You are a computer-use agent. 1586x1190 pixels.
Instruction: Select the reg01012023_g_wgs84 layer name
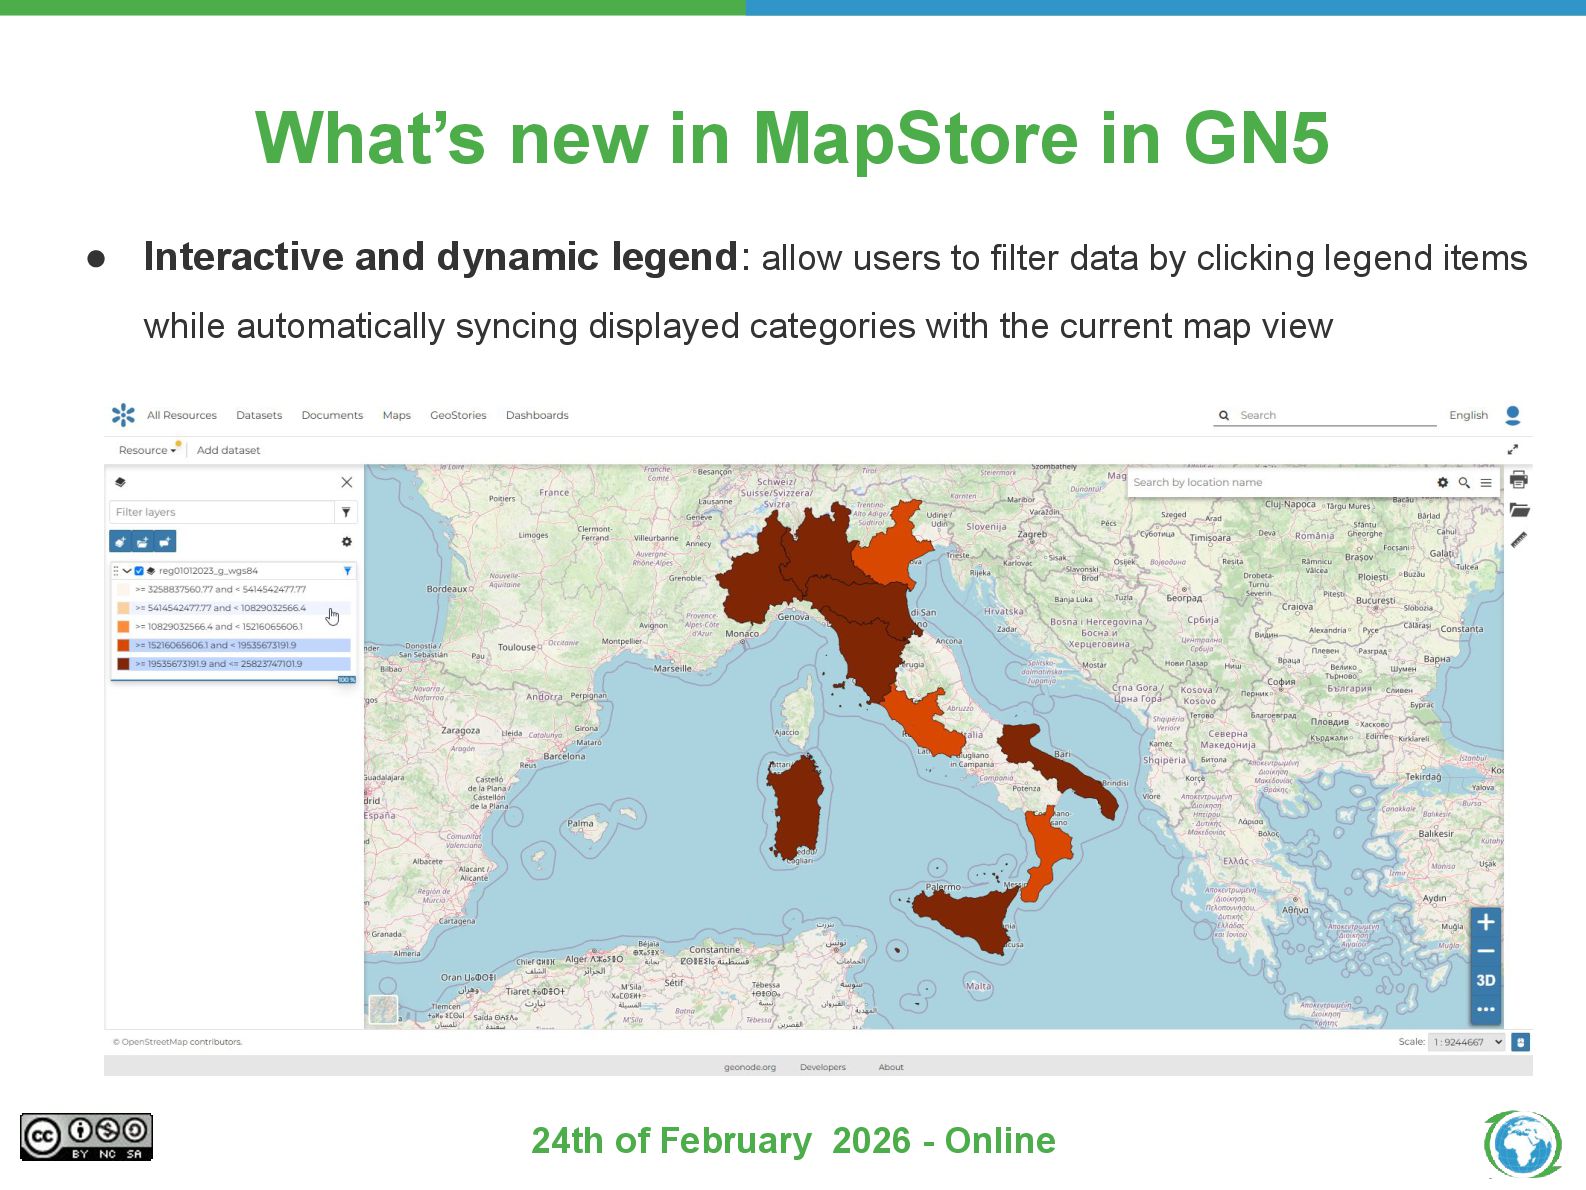pyautogui.click(x=209, y=571)
